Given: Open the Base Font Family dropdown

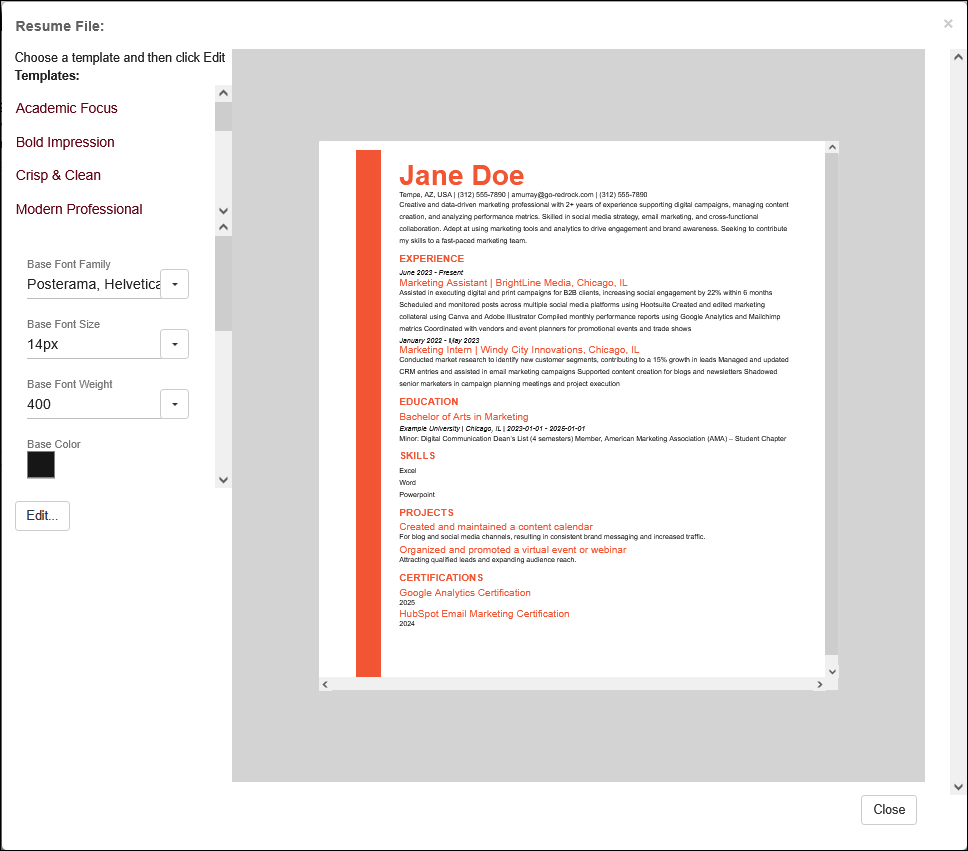Looking at the screenshot, I should tap(174, 284).
